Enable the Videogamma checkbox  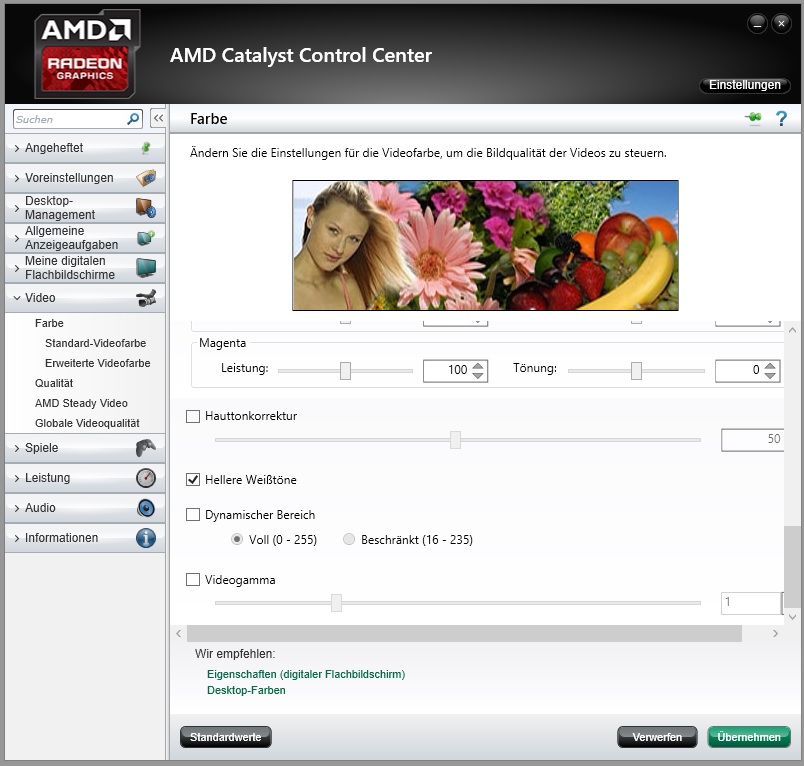[x=193, y=580]
